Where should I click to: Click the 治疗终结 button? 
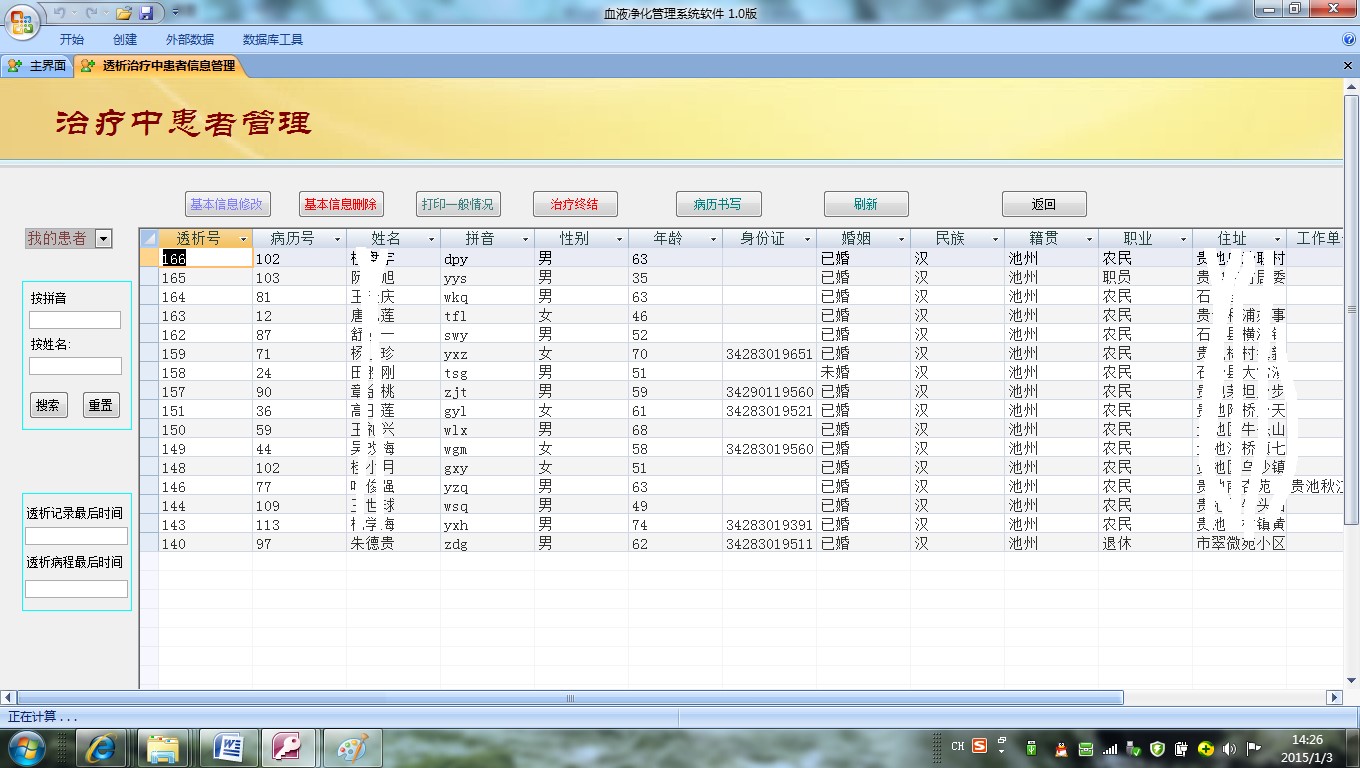click(x=575, y=204)
